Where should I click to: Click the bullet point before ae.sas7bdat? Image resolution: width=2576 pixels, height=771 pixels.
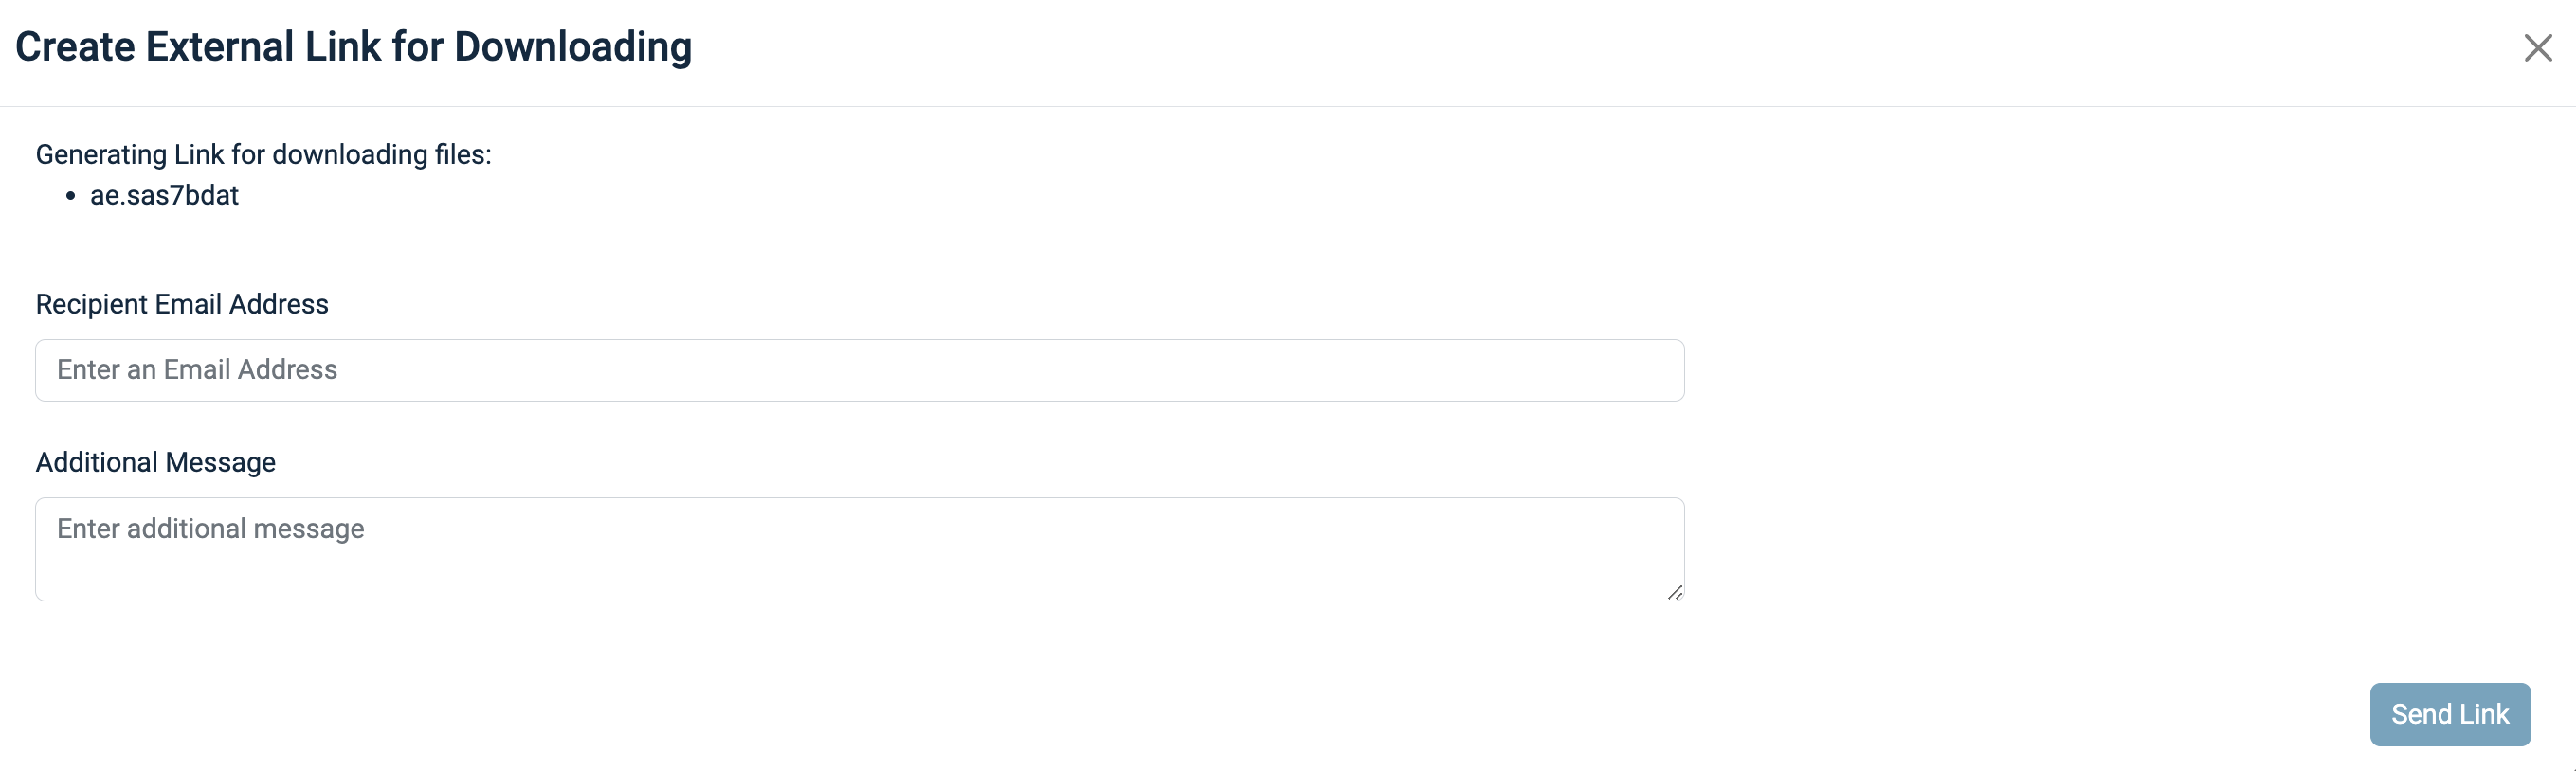71,196
